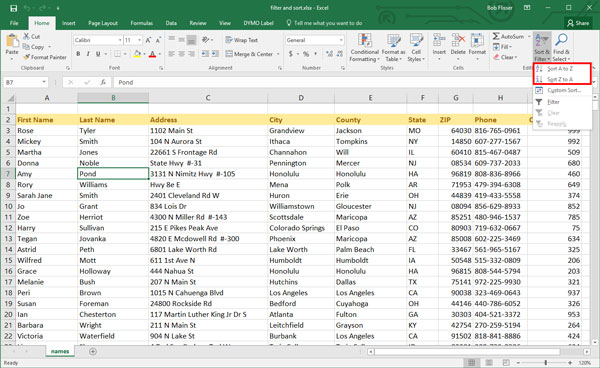Click the zoom slider handle in status bar
This screenshot has height=368, width=600.
pyautogui.click(x=546, y=362)
